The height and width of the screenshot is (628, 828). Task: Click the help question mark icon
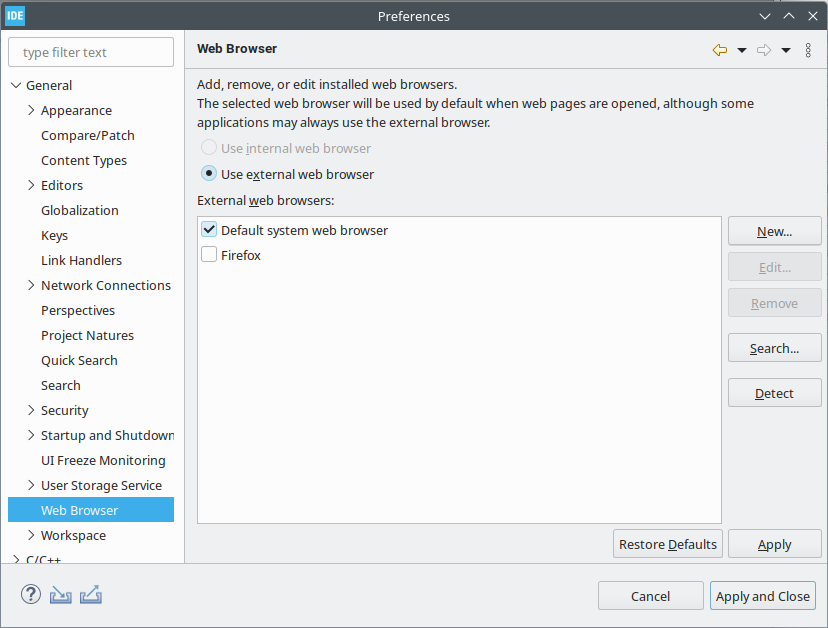29,594
